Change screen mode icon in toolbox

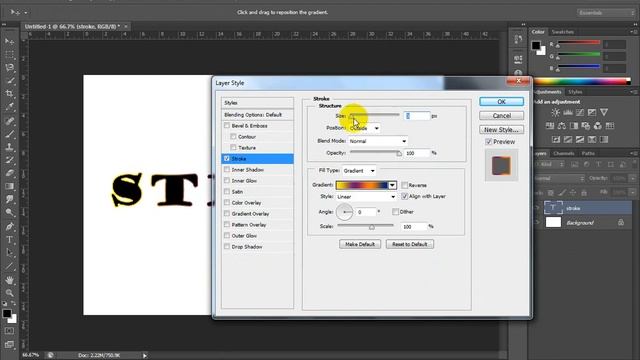click(x=9, y=344)
